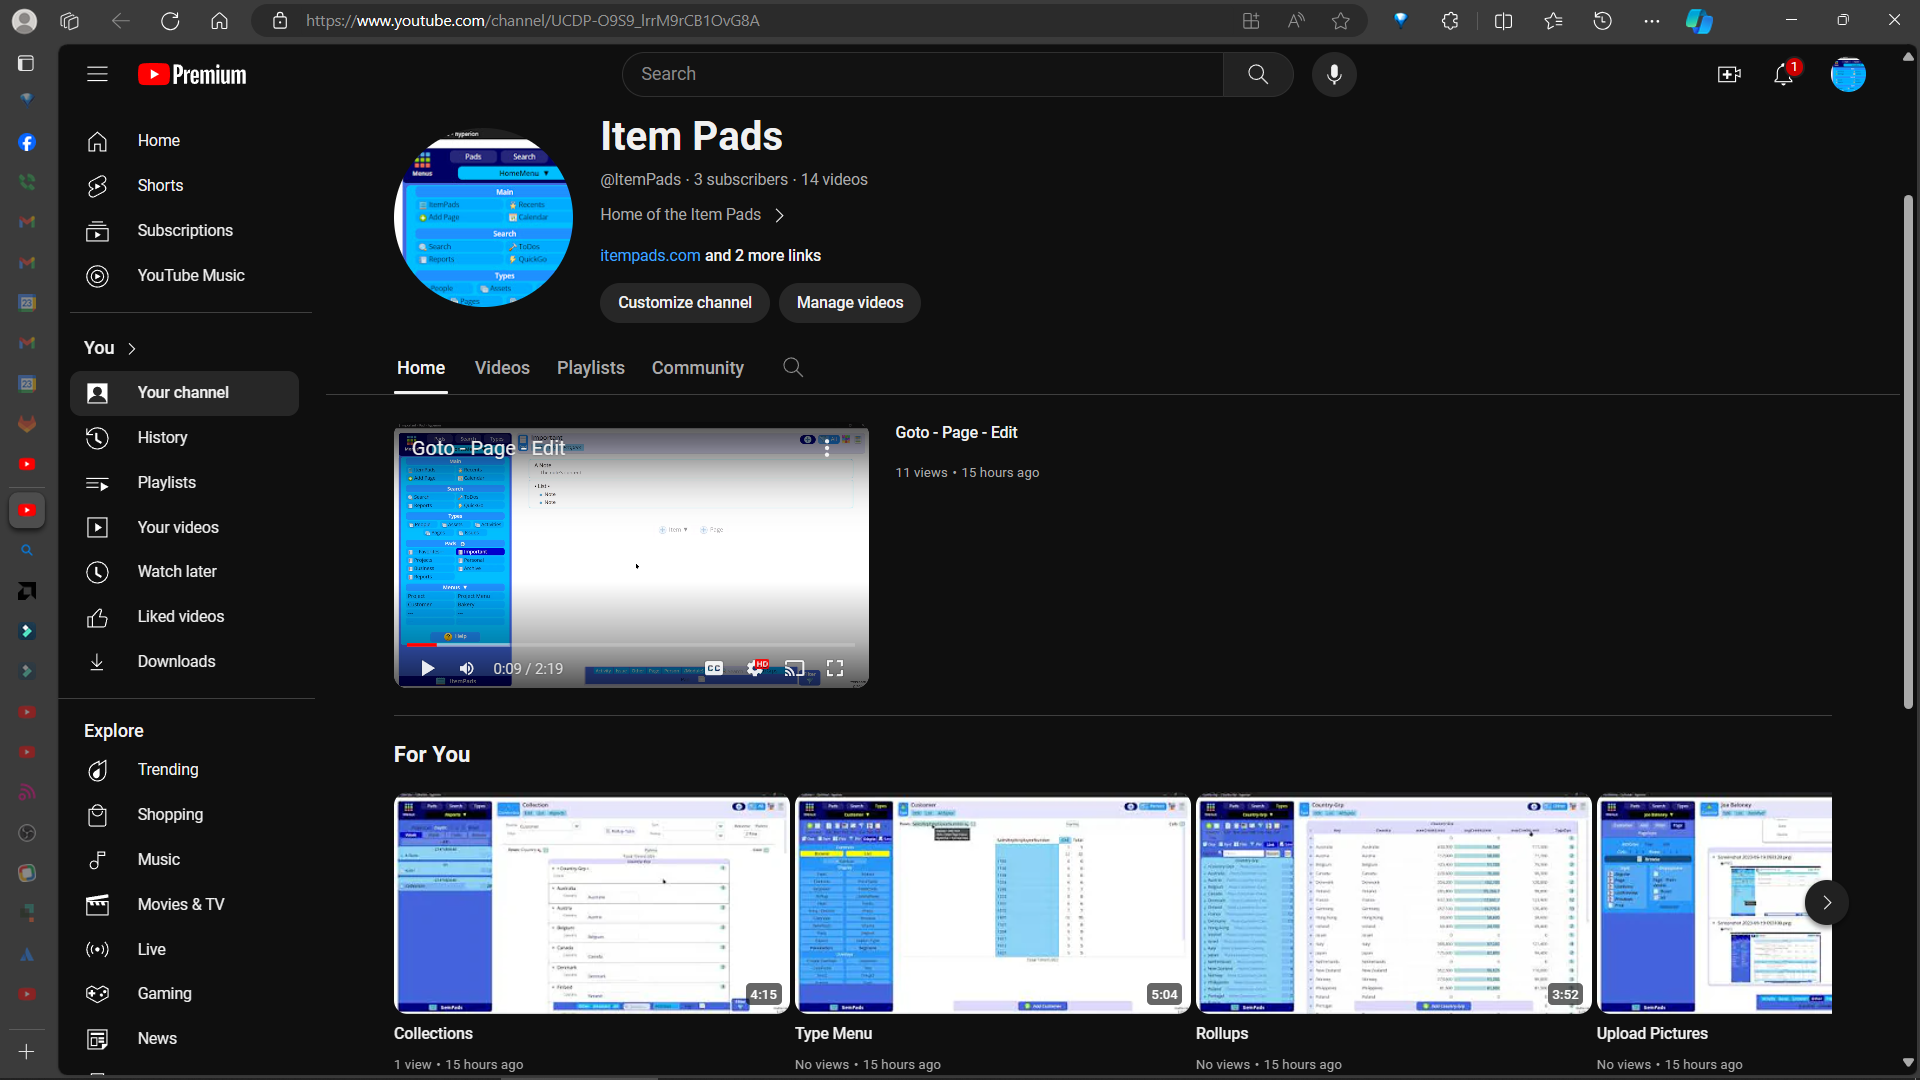1920x1080 pixels.
Task: Go to the browser home page
Action: click(219, 21)
